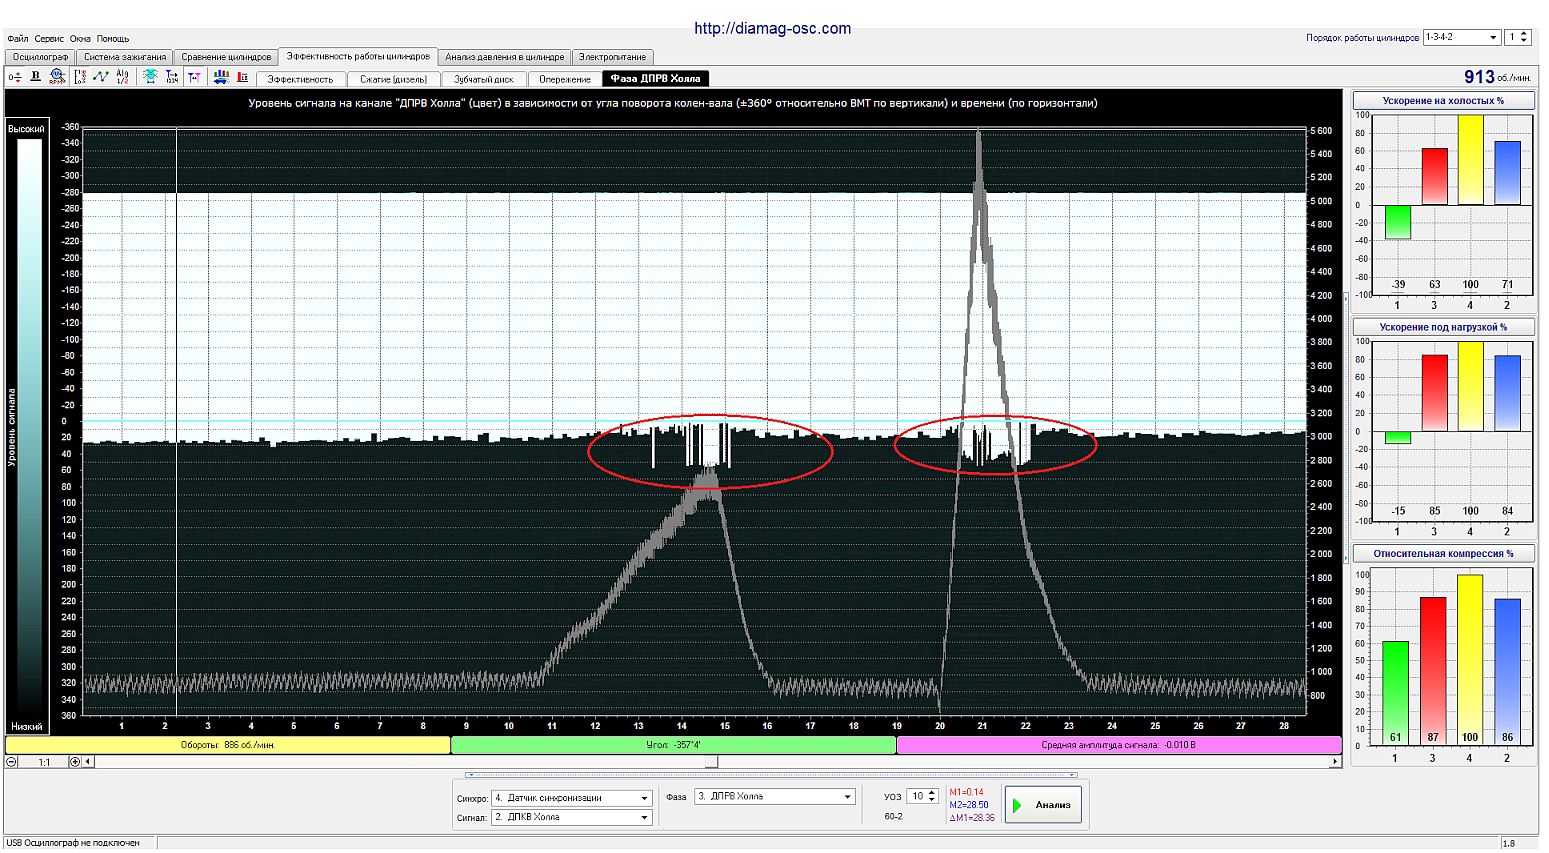This screenshot has width=1549, height=853.
Task: Click yellow bar 100 in compression chart
Action: pyautogui.click(x=1469, y=660)
